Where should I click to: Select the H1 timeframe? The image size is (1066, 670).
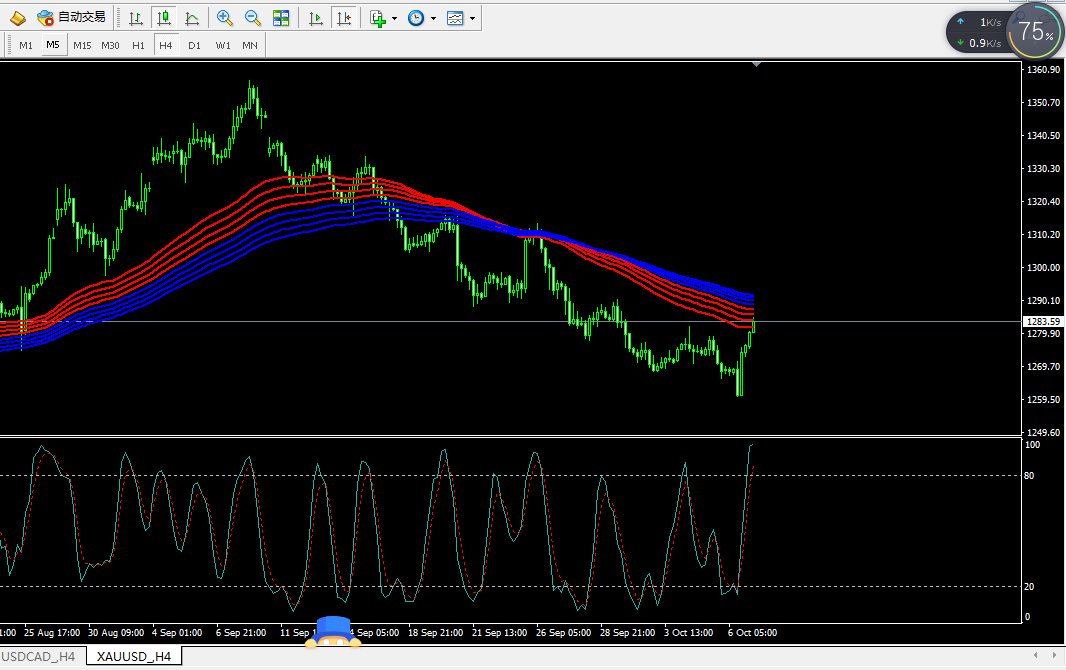click(138, 46)
